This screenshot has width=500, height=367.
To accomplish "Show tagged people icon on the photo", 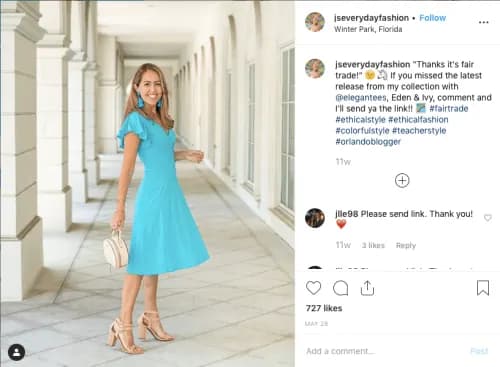I will (x=16, y=352).
